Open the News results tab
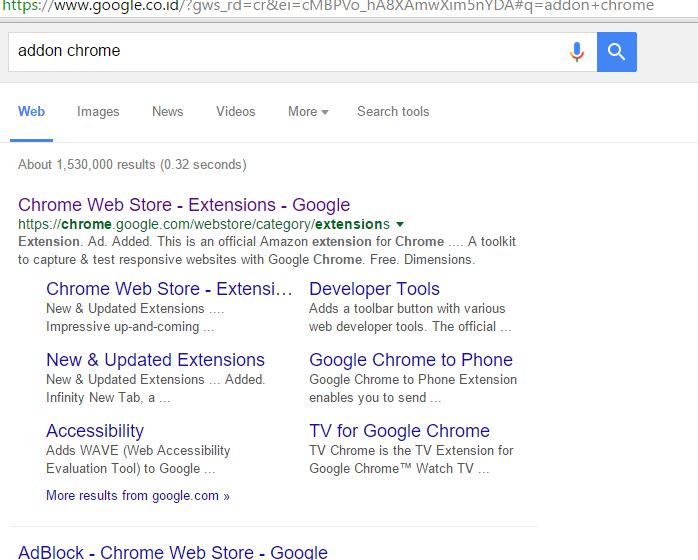Image resolution: width=698 pixels, height=560 pixels. tap(167, 112)
